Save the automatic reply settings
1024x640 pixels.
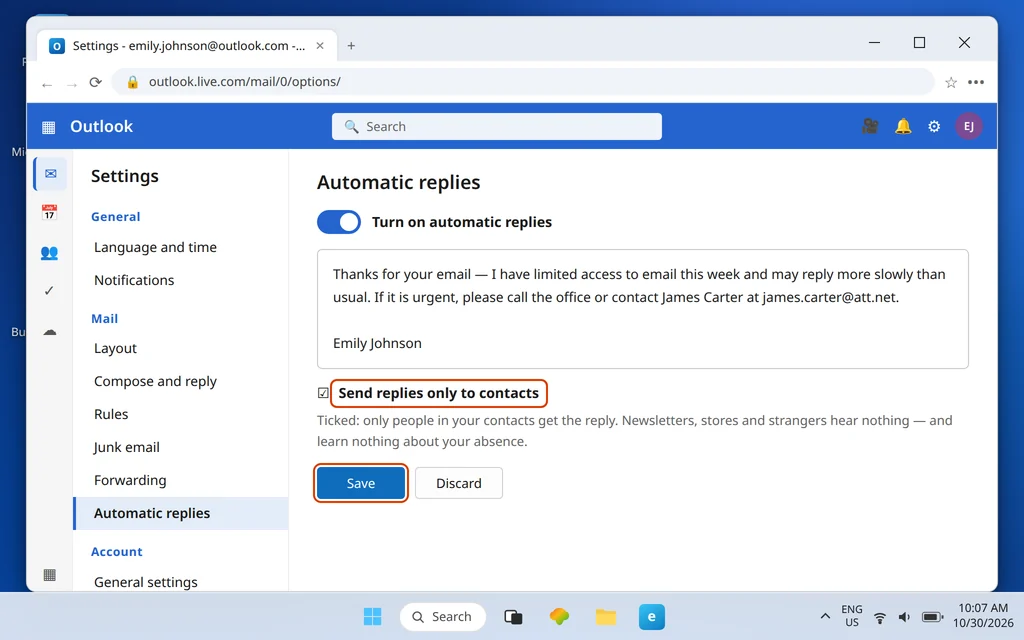[361, 483]
